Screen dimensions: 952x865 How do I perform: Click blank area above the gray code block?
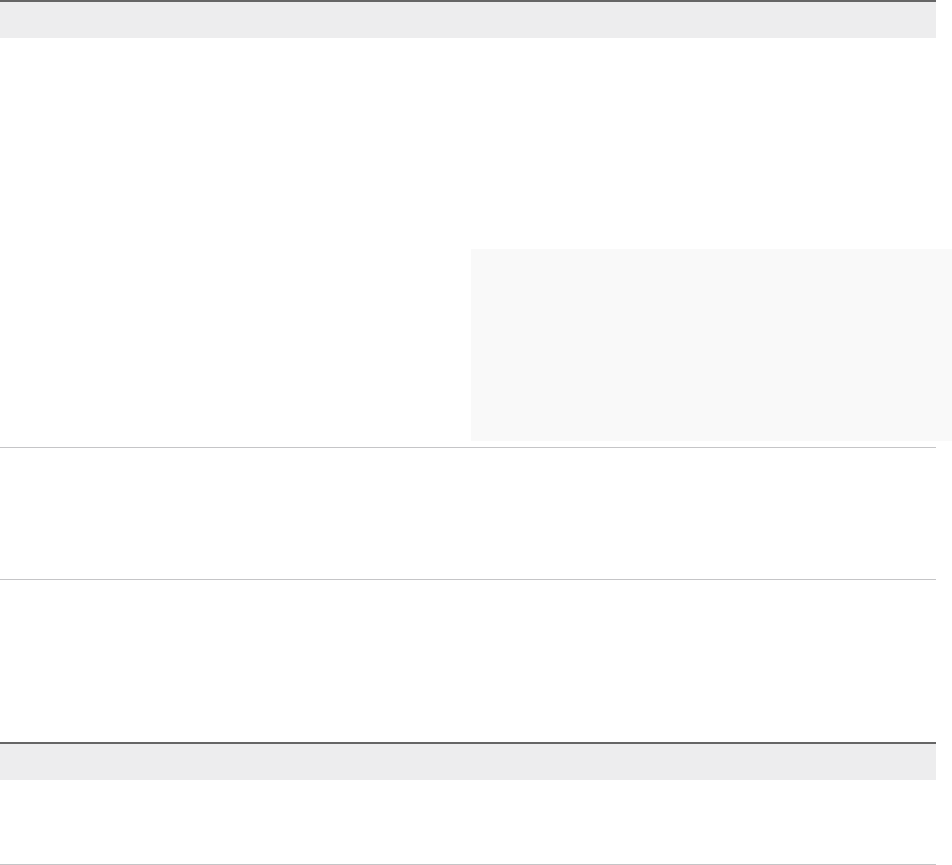pos(700,140)
